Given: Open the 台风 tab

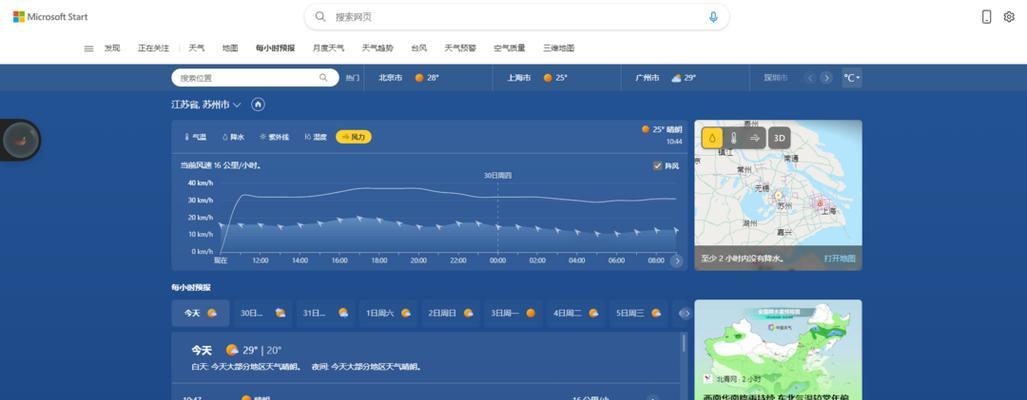Looking at the screenshot, I should (419, 48).
